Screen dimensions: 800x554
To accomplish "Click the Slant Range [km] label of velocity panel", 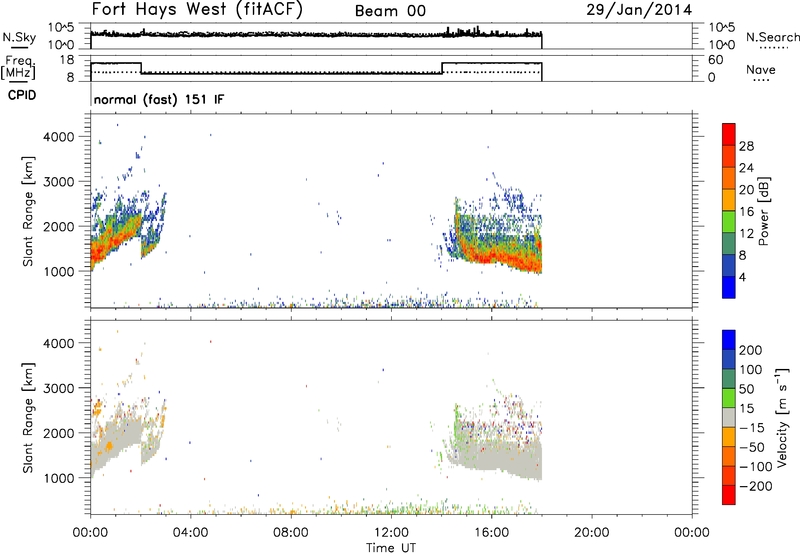I will [28, 418].
